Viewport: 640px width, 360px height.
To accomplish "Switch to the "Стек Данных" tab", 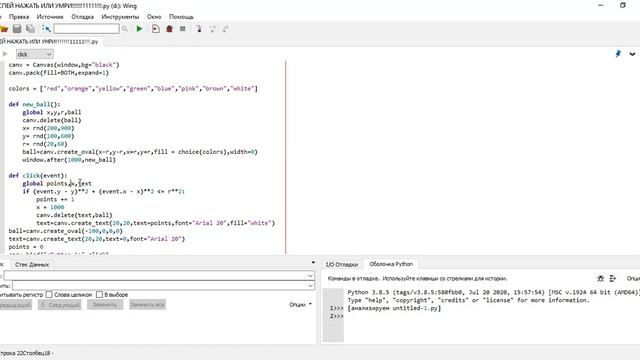I will (32, 264).
